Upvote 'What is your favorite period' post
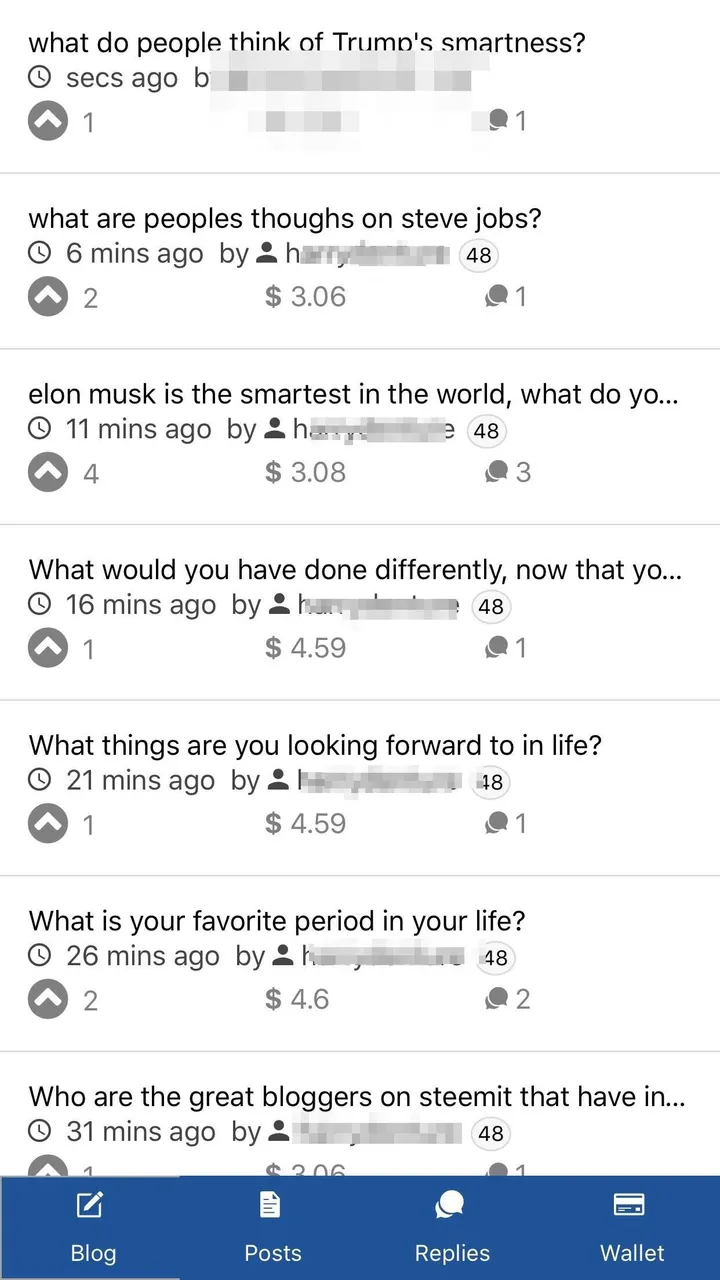 [47, 999]
